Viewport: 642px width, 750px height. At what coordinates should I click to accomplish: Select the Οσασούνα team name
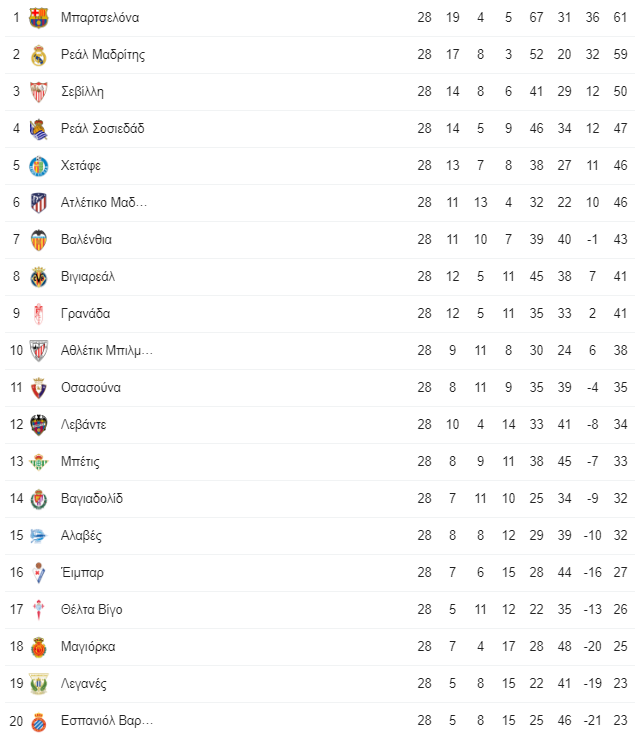[91, 387]
